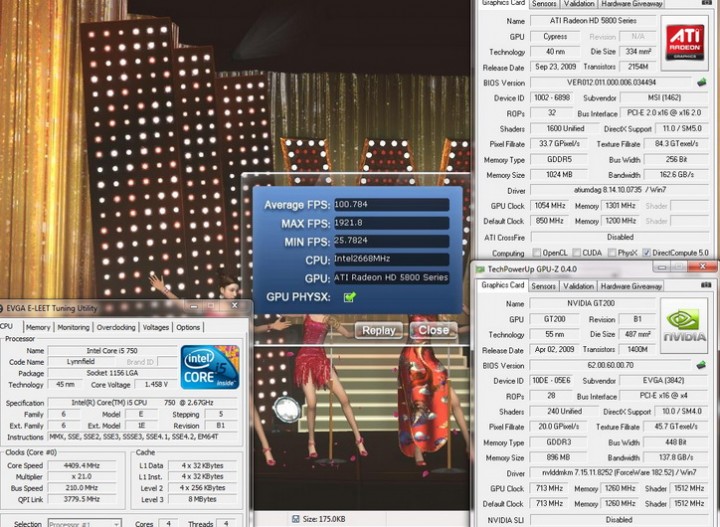
Task: Click the Level 3 cache 8 MBytes field
Action: (x=202, y=499)
